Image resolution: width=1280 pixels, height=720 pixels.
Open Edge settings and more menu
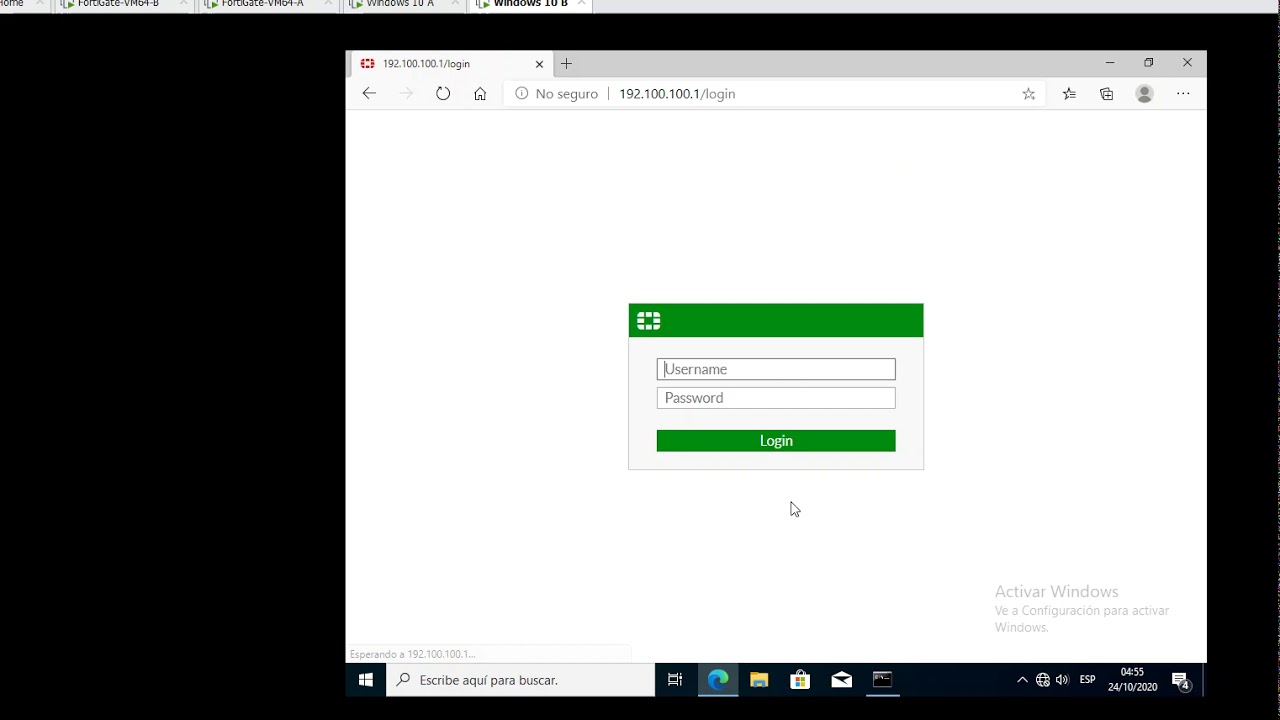pyautogui.click(x=1183, y=93)
